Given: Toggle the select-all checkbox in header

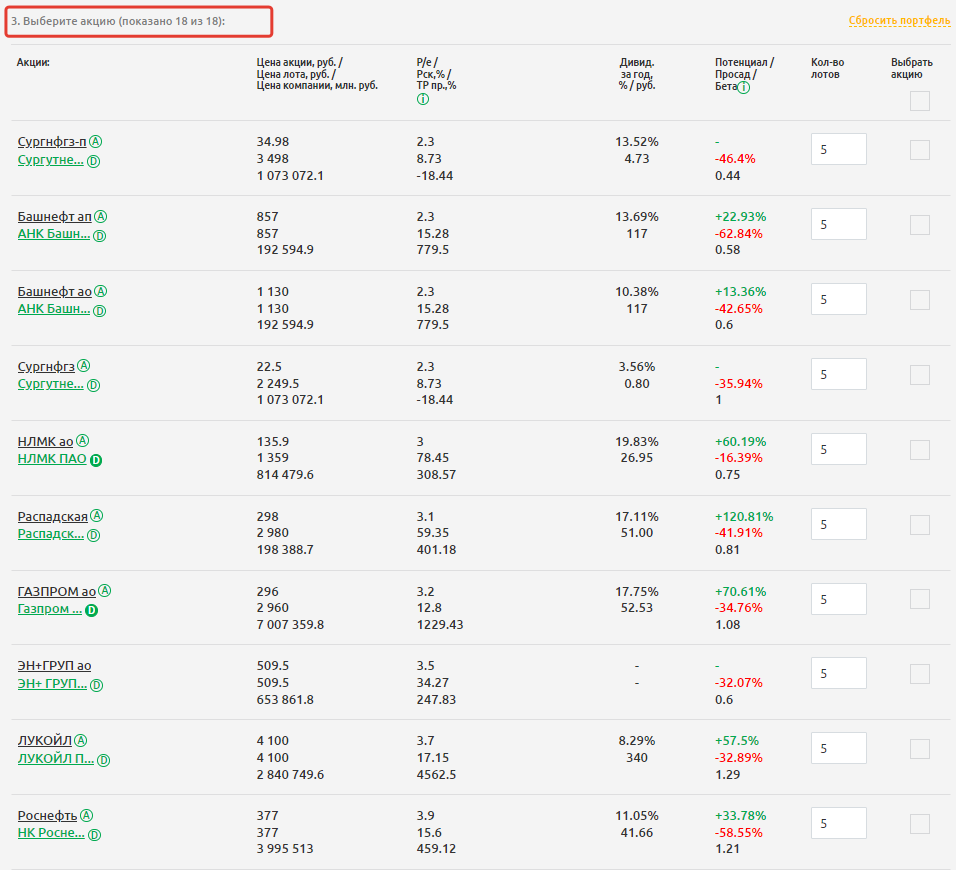Looking at the screenshot, I should pos(919,101).
